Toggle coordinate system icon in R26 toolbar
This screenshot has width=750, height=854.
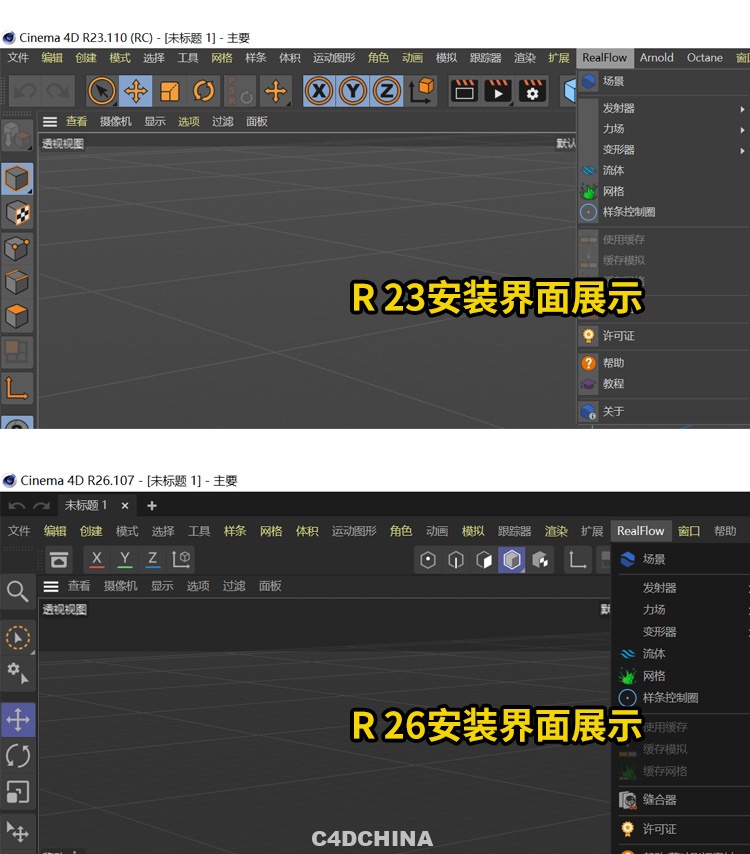181,559
